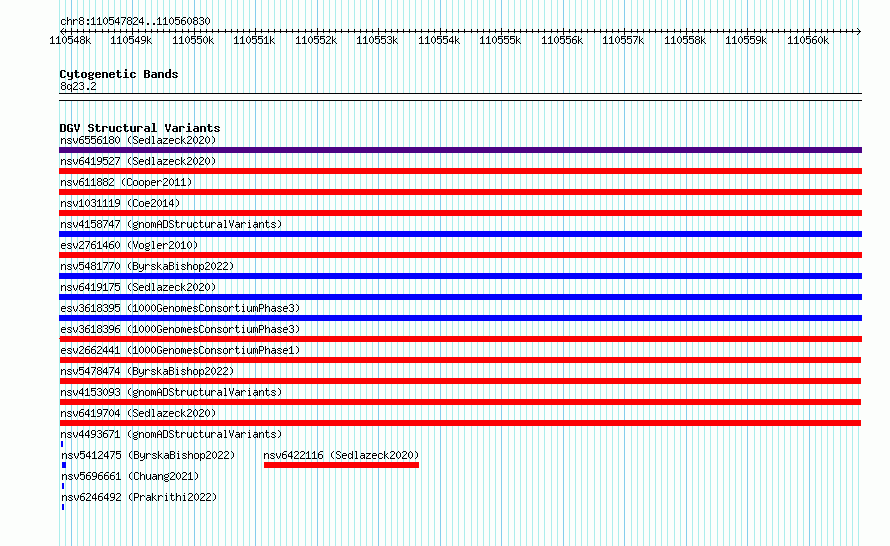Click the red bar under nsv6419527
Image resolution: width=890 pixels, height=546 pixels.
(x=460, y=171)
